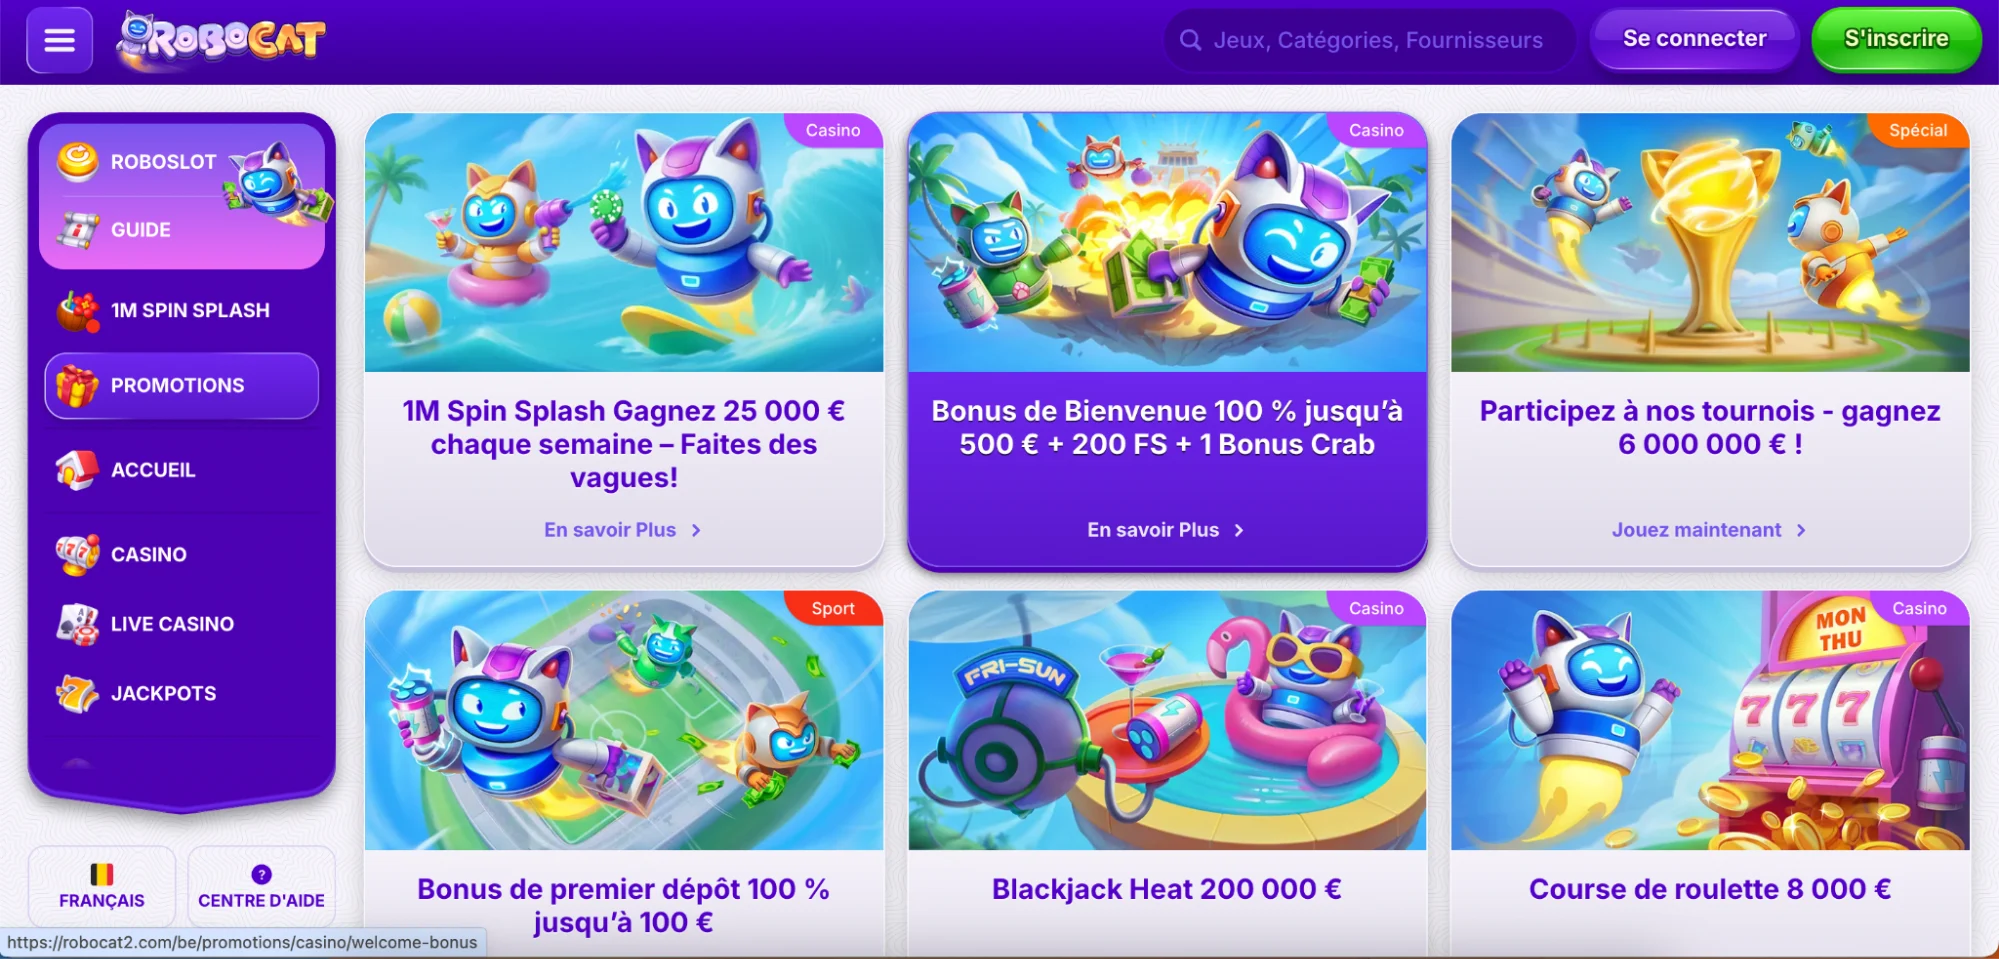Open the hamburger menu button
This screenshot has height=960, width=1999.
coord(60,40)
